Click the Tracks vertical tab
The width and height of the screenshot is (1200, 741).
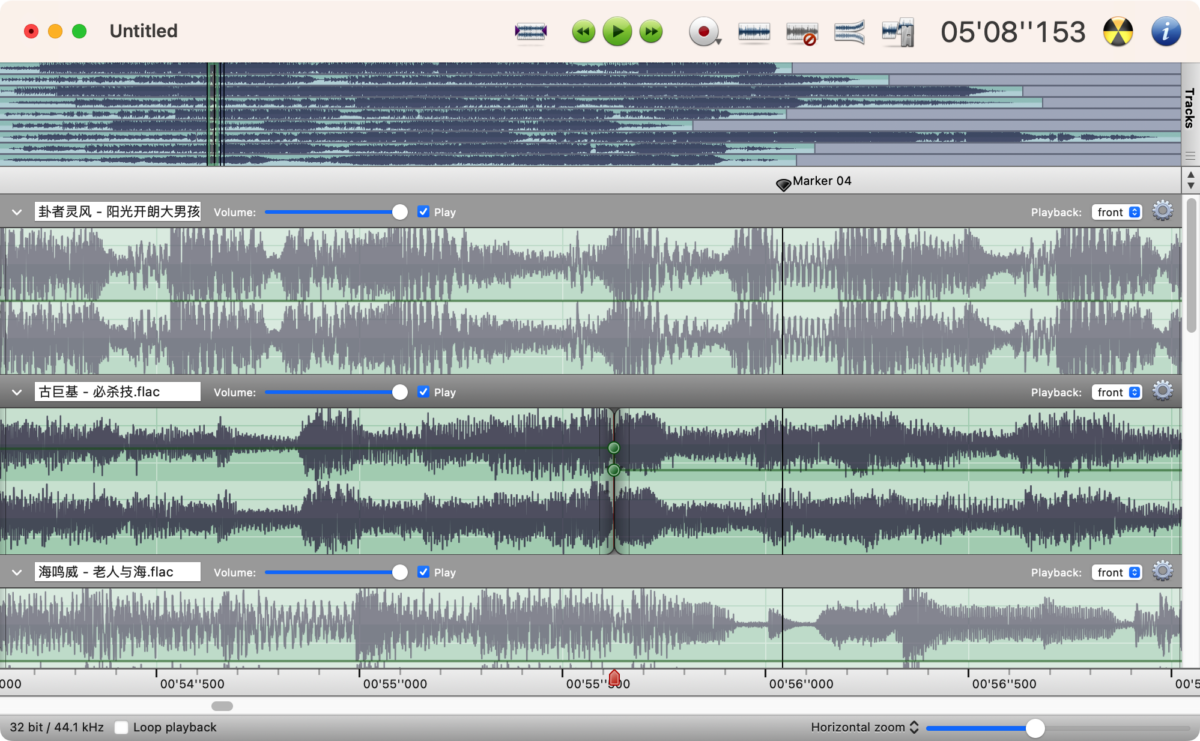point(1190,108)
